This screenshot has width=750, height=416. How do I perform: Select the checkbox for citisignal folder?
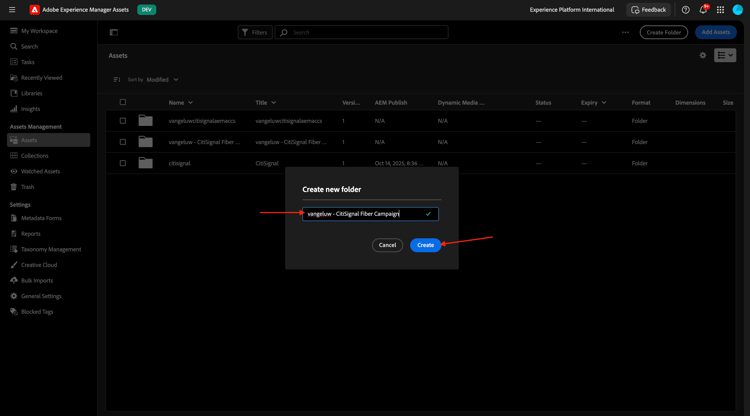pyautogui.click(x=123, y=163)
